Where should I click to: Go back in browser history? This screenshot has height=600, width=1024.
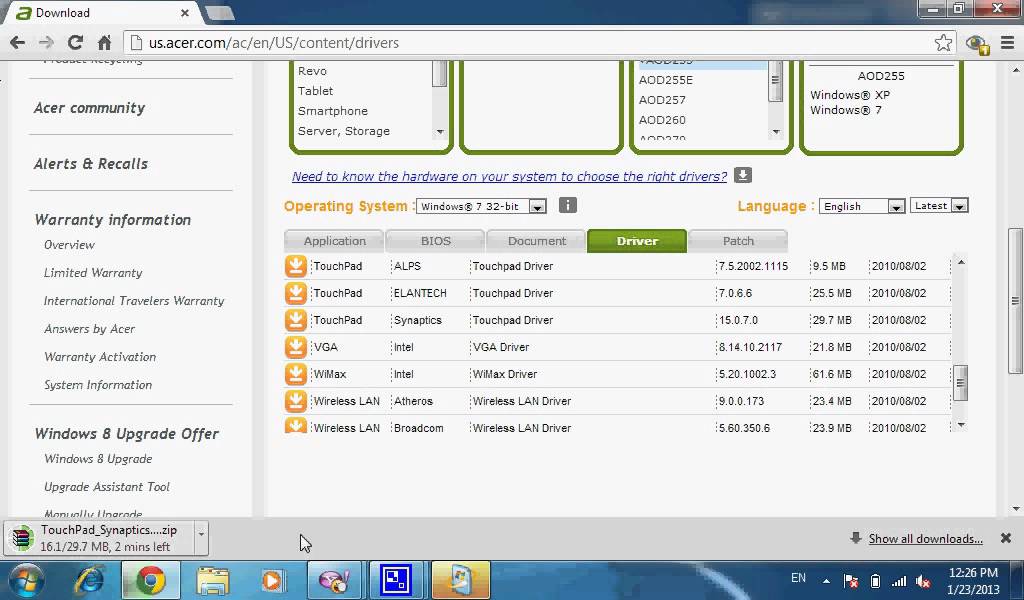click(x=18, y=43)
